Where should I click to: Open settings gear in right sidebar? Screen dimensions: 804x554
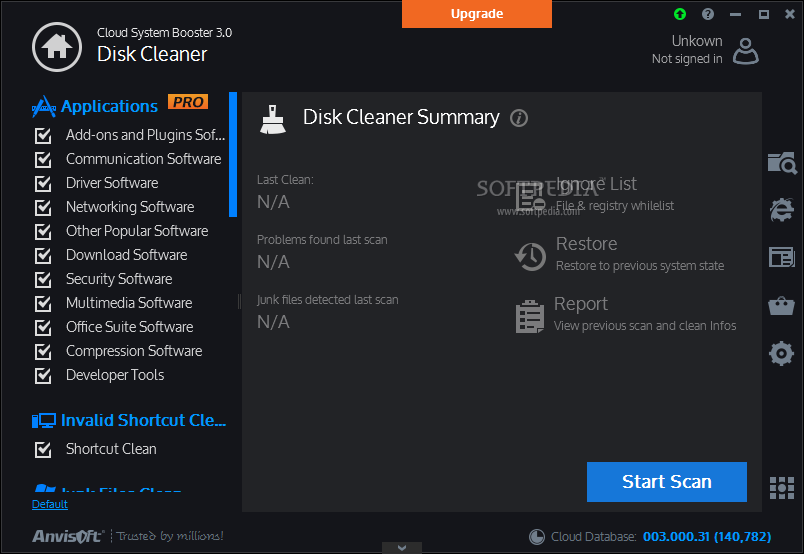coord(781,353)
